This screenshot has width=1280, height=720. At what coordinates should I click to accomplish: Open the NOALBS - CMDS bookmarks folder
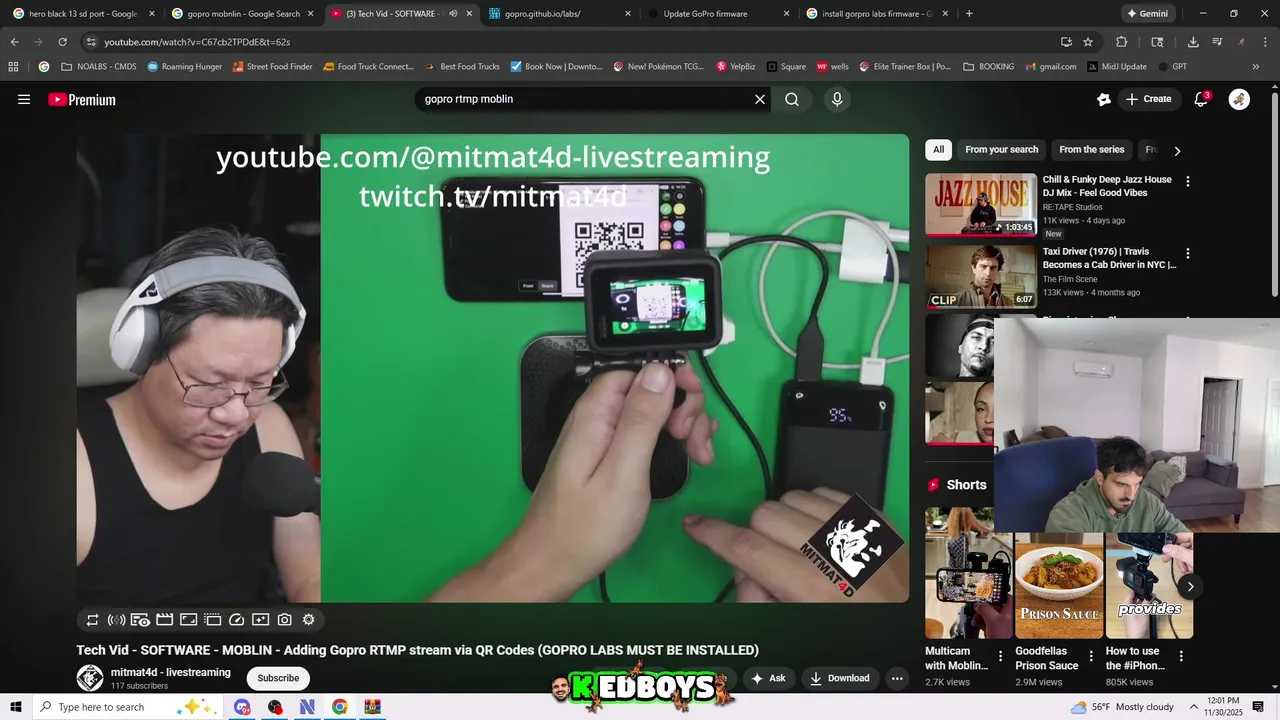pos(99,67)
